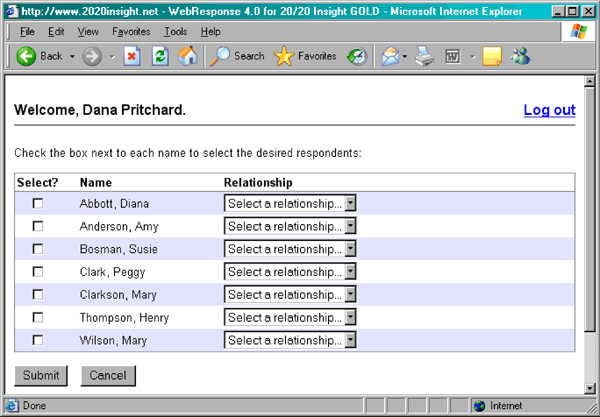Image resolution: width=600 pixels, height=417 pixels.
Task: Check the box for Abbott, Diana
Action: coord(39,203)
